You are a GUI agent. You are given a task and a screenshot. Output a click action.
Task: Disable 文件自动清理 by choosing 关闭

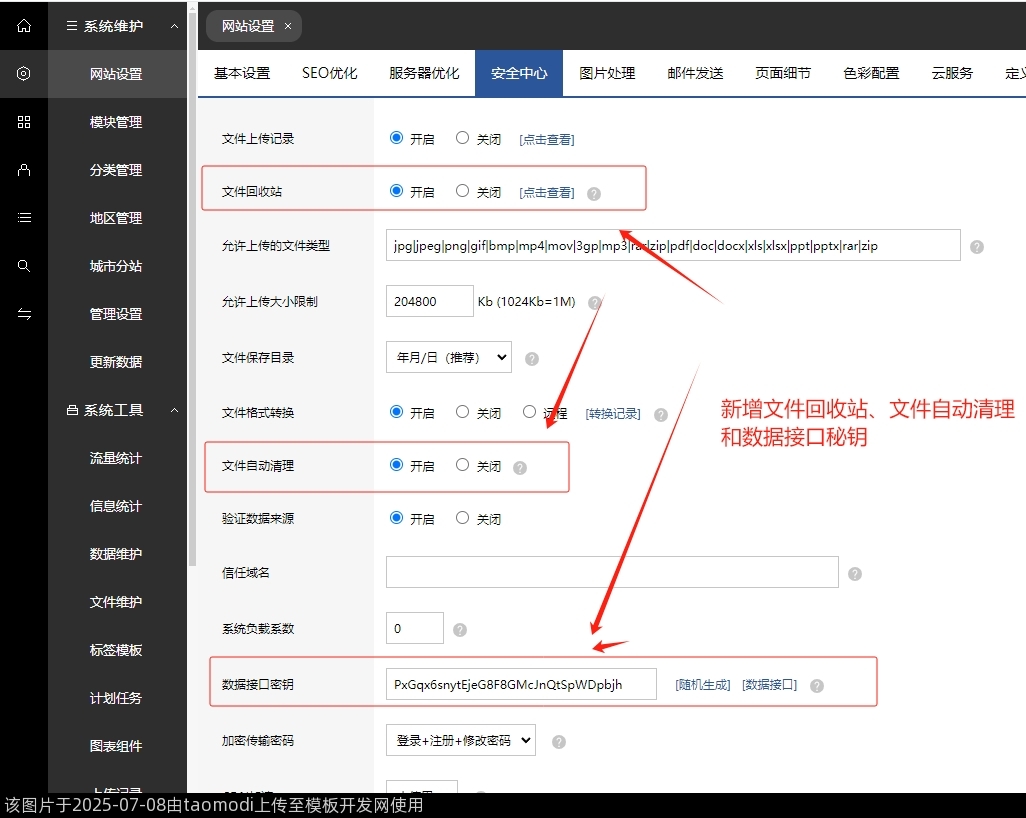pos(461,466)
